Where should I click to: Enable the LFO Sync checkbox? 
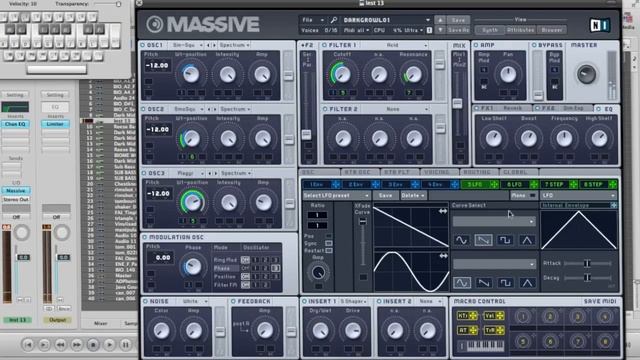(329, 243)
